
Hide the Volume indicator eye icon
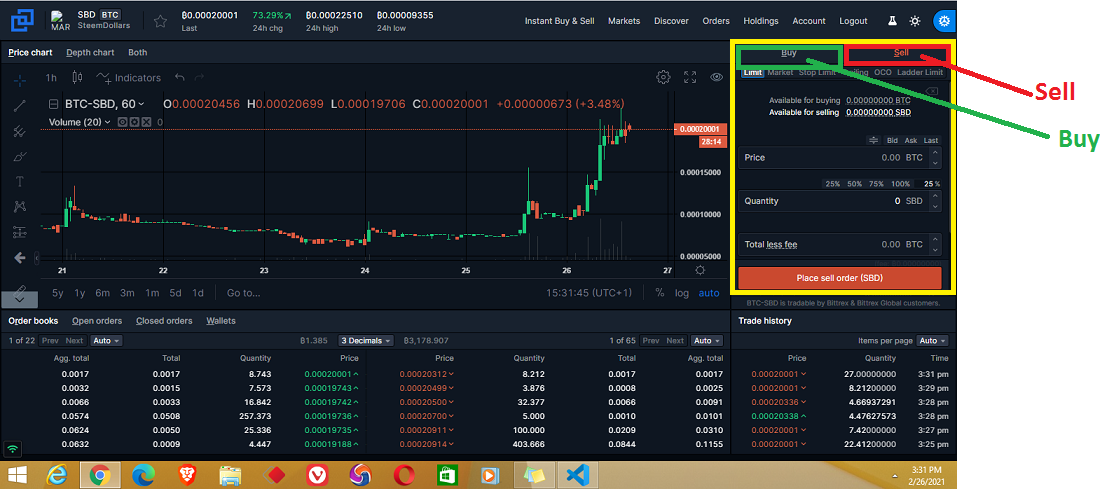123,122
